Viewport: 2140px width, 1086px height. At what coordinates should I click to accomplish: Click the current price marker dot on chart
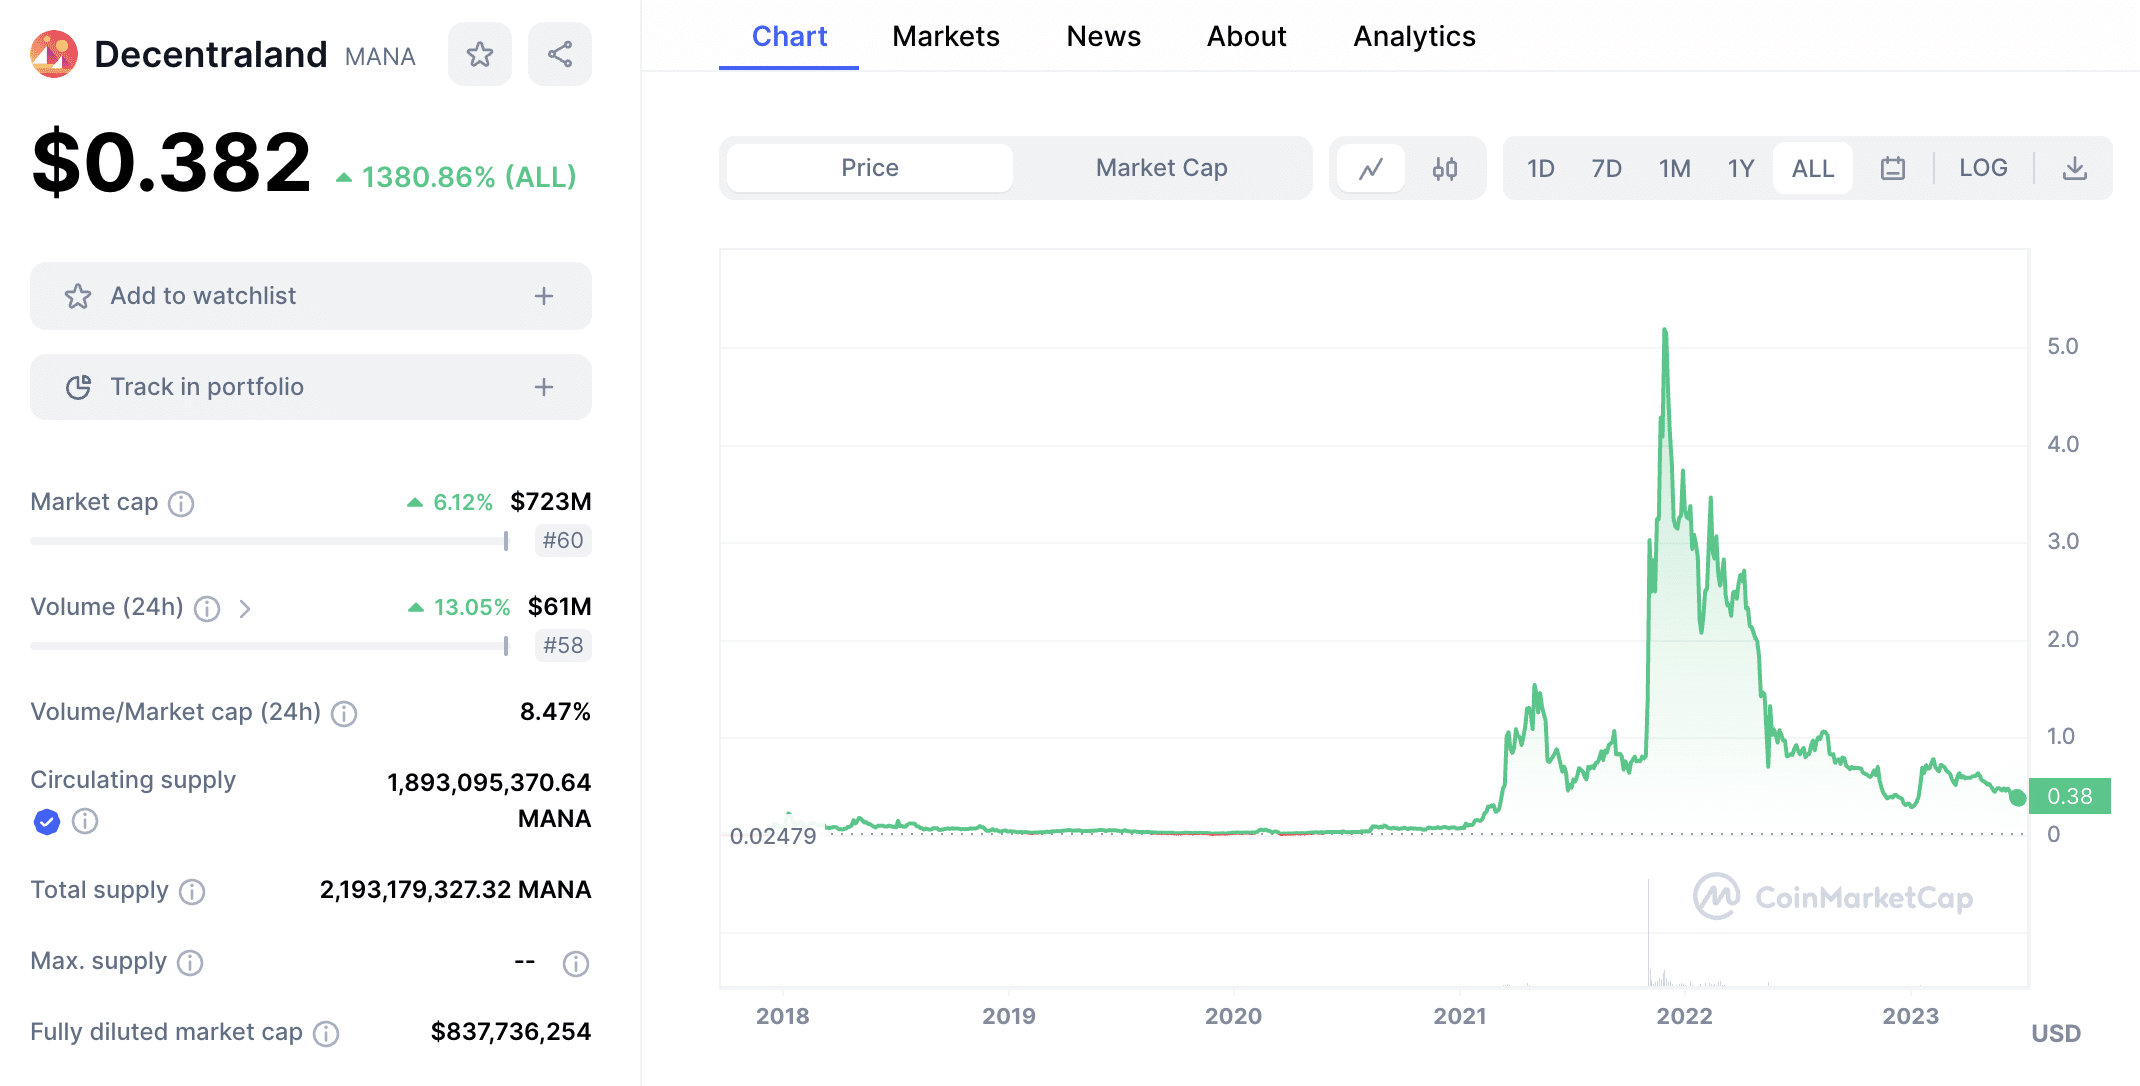point(2018,798)
